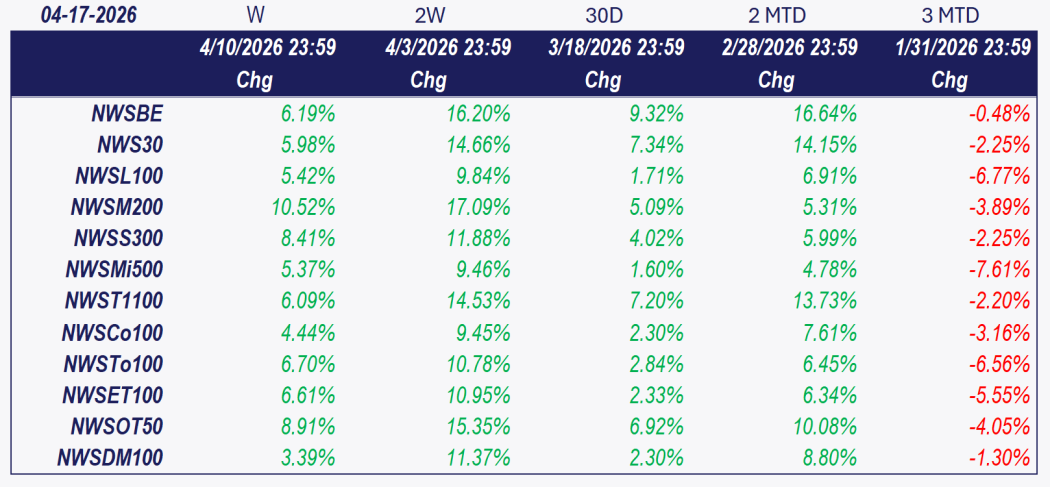Viewport: 1050px width, 487px height.
Task: Click the 3 MTD column header
Action: pos(949,15)
